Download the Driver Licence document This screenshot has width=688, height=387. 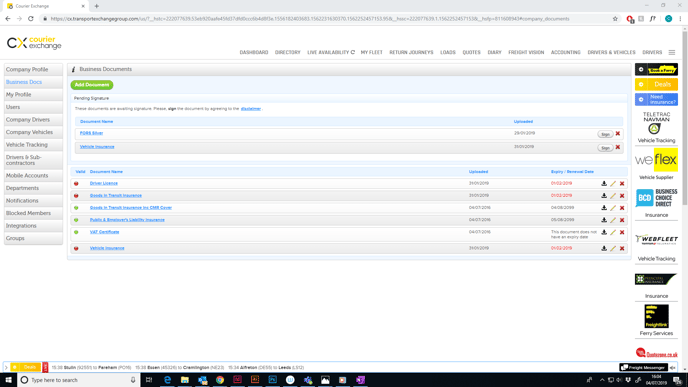pyautogui.click(x=604, y=183)
